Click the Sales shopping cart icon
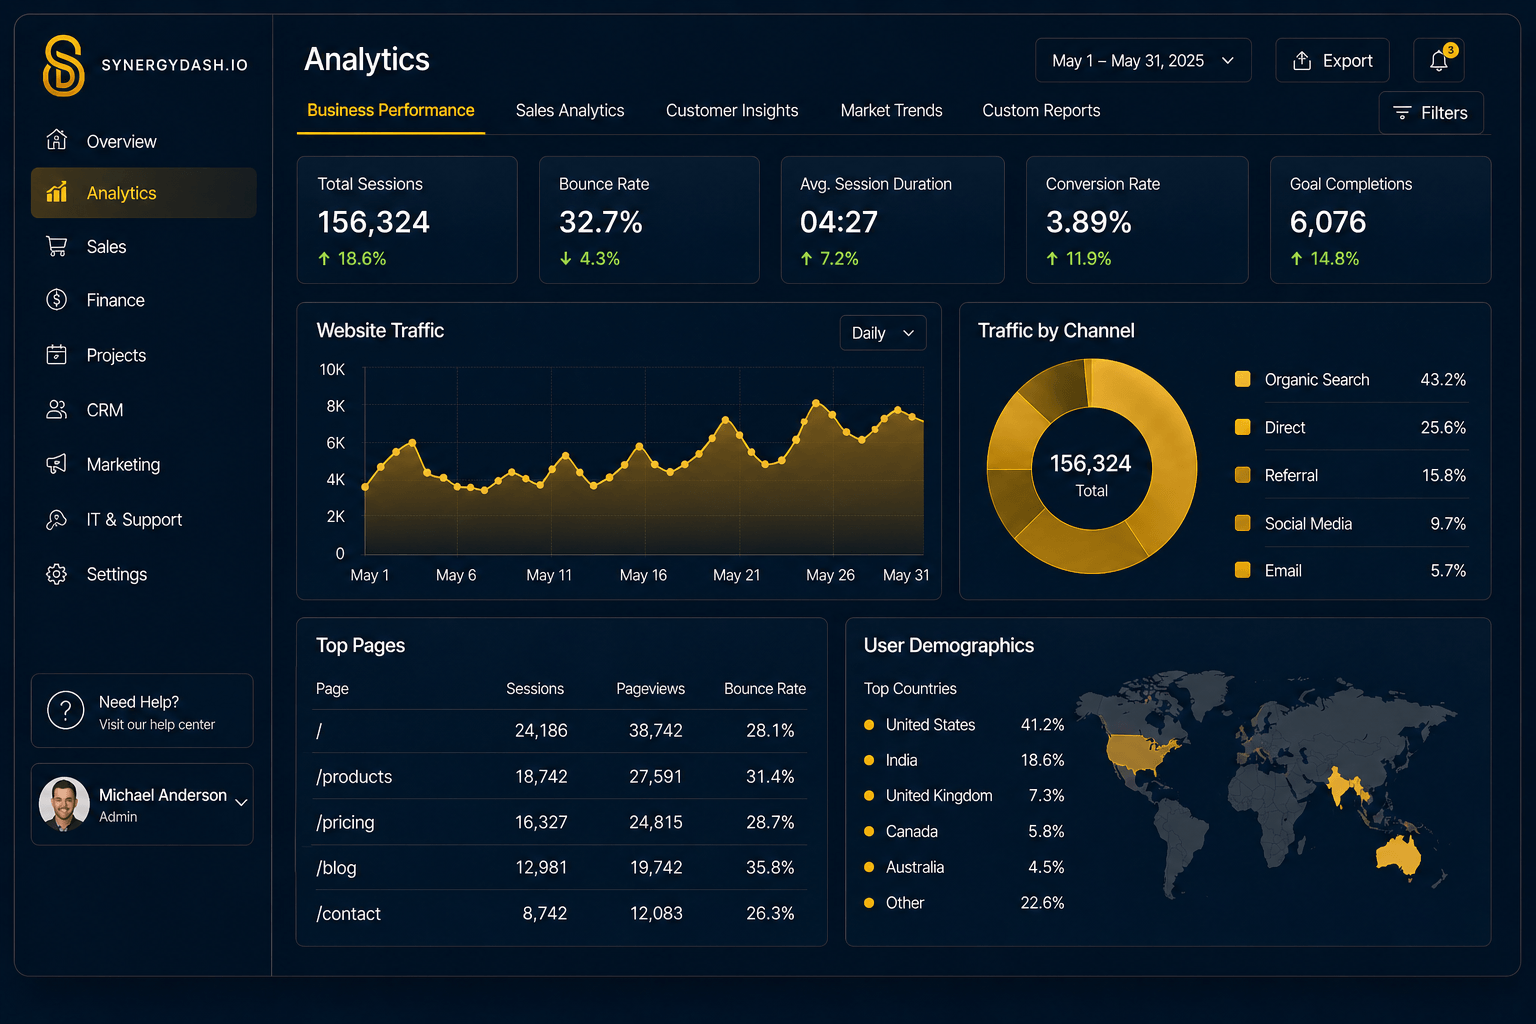This screenshot has height=1024, width=1536. [x=57, y=246]
